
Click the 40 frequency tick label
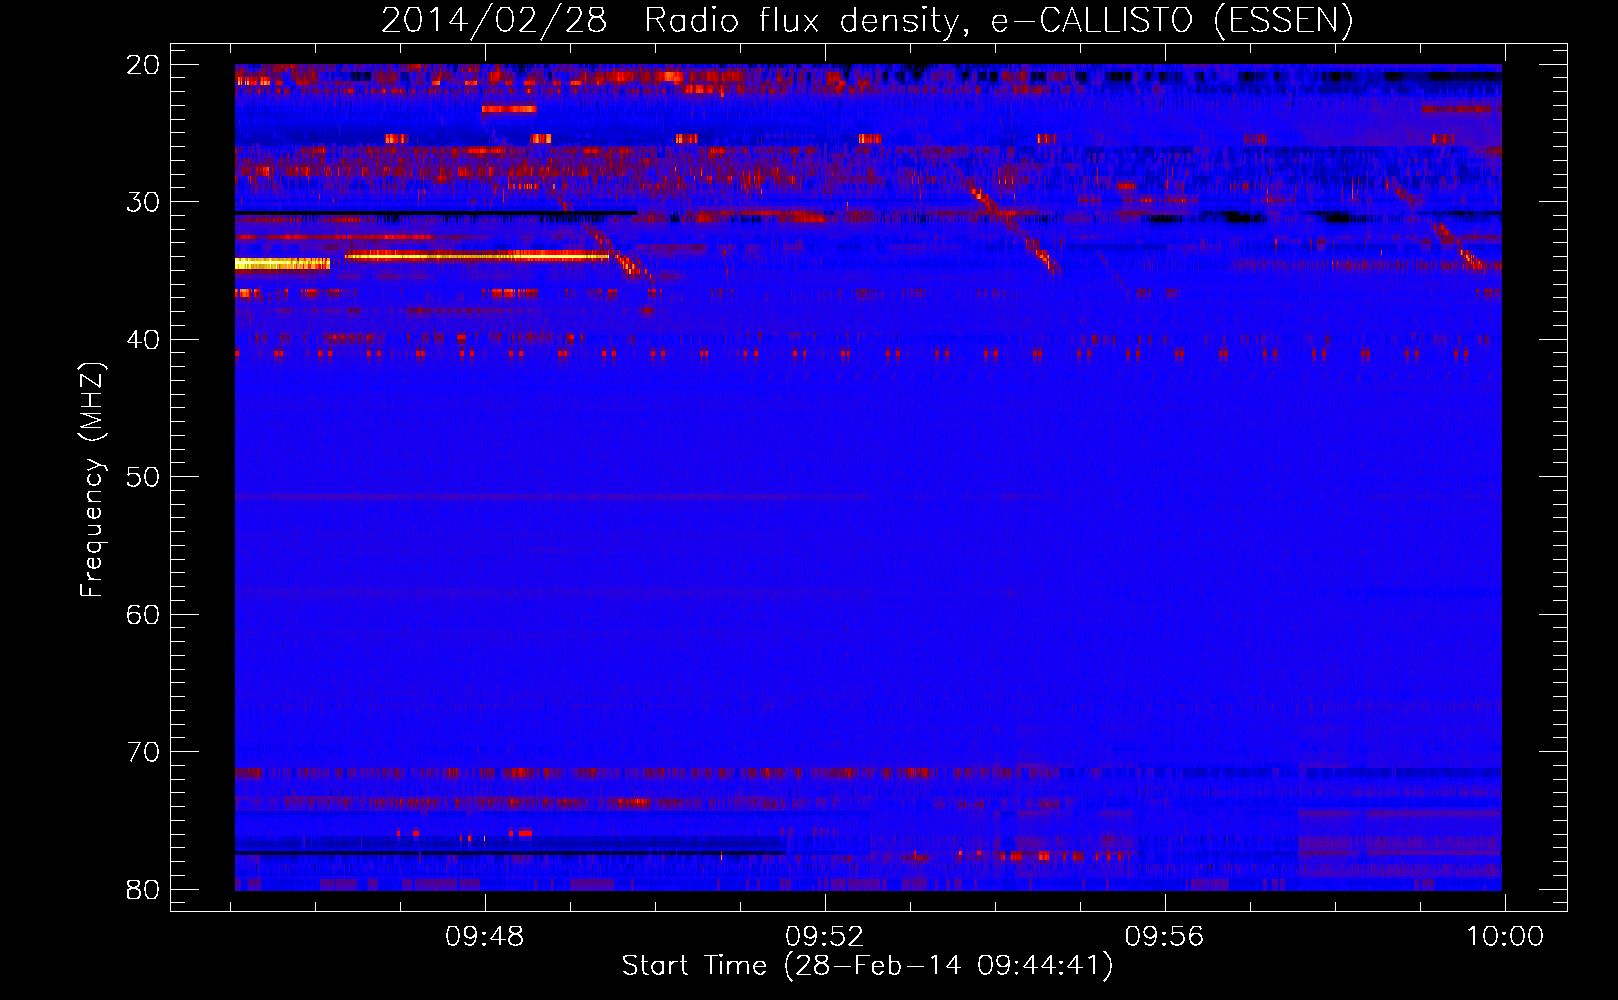click(144, 340)
